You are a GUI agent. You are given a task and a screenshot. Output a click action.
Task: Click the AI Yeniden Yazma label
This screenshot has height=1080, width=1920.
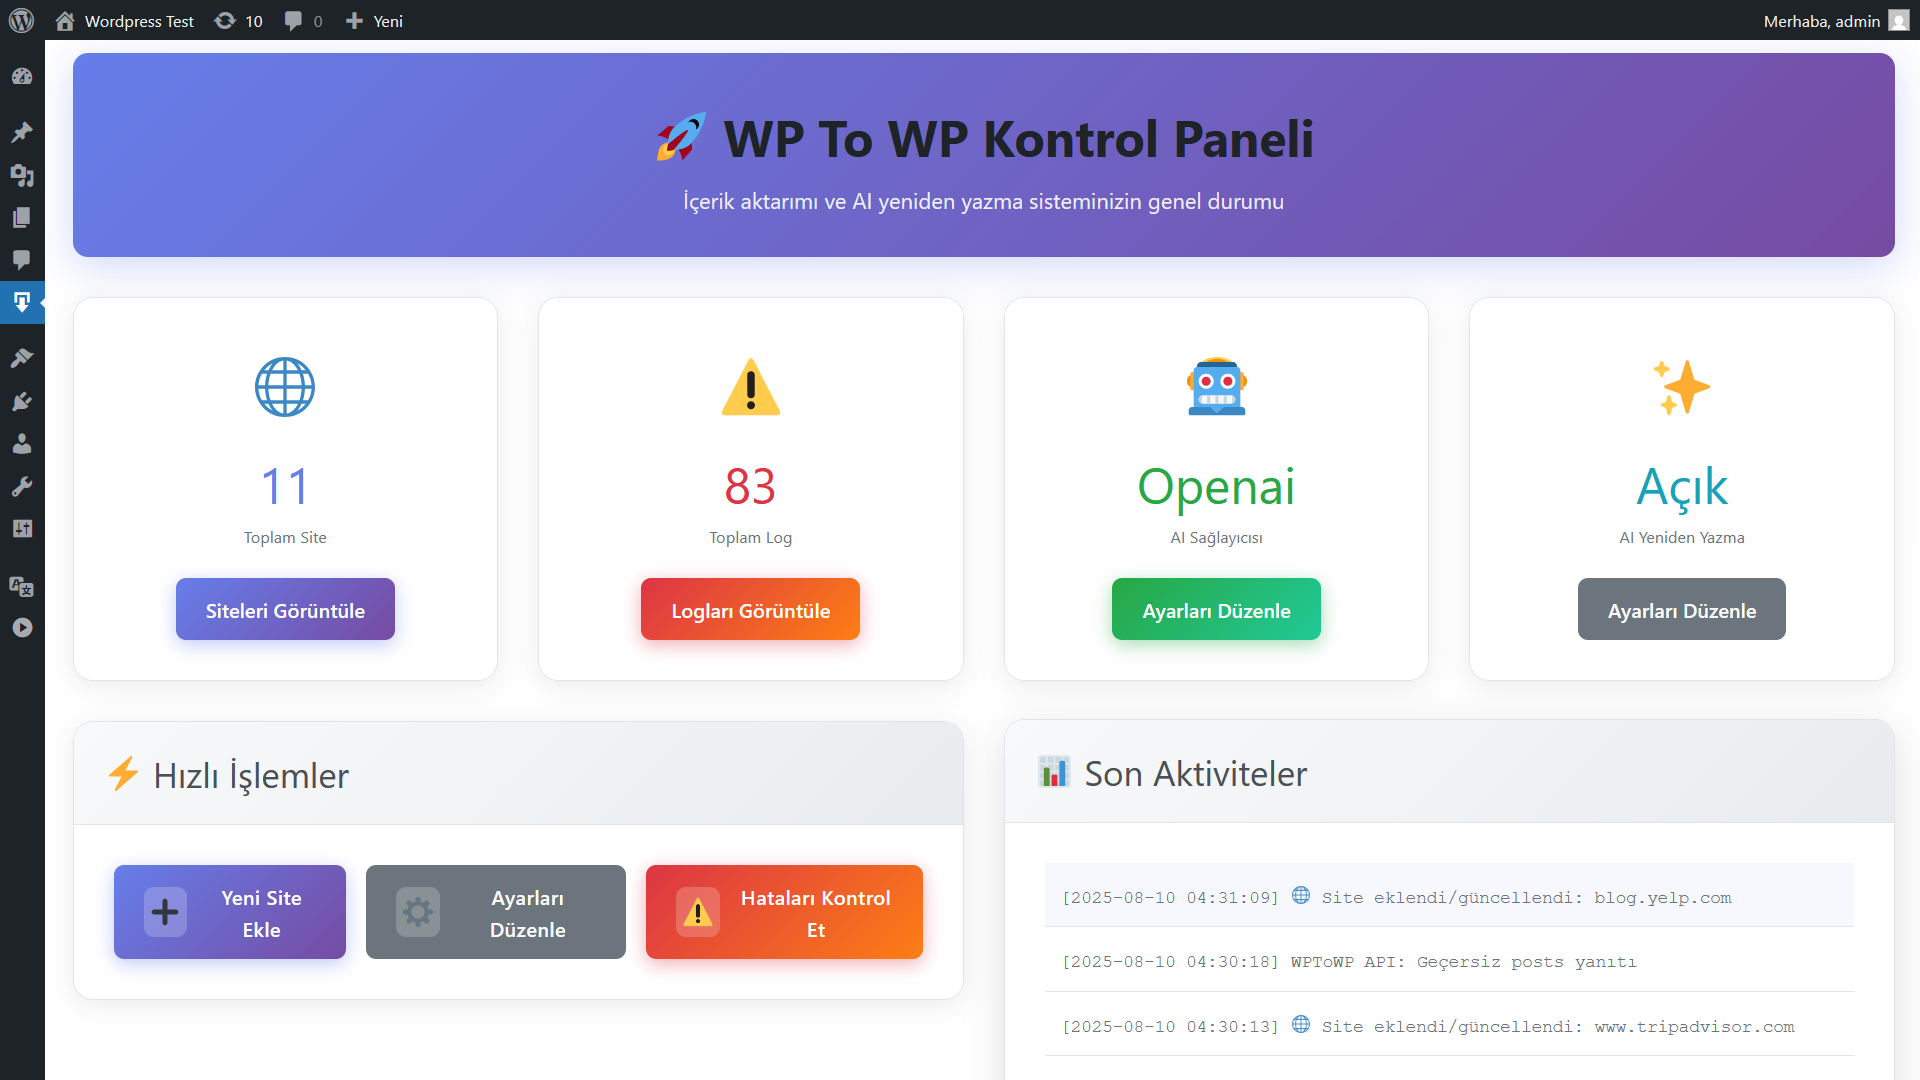1682,538
